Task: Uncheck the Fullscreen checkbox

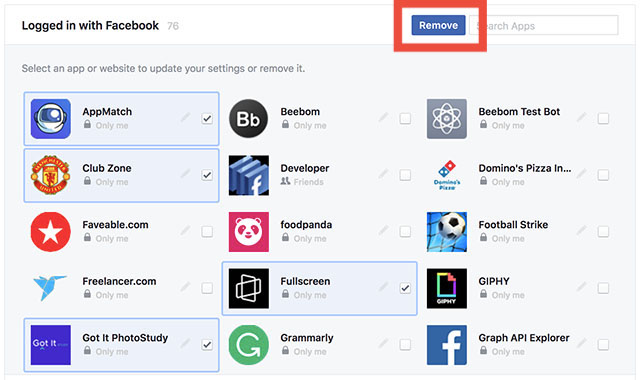Action: (405, 288)
